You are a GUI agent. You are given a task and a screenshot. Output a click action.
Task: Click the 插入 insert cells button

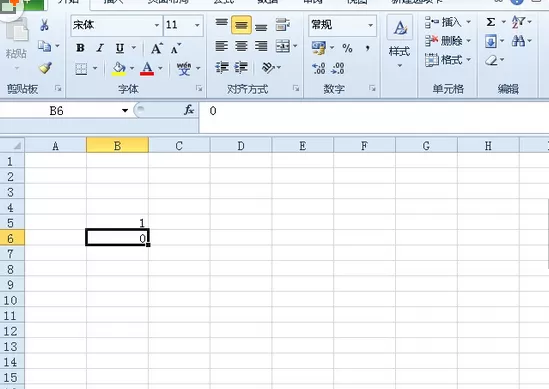coord(447,22)
